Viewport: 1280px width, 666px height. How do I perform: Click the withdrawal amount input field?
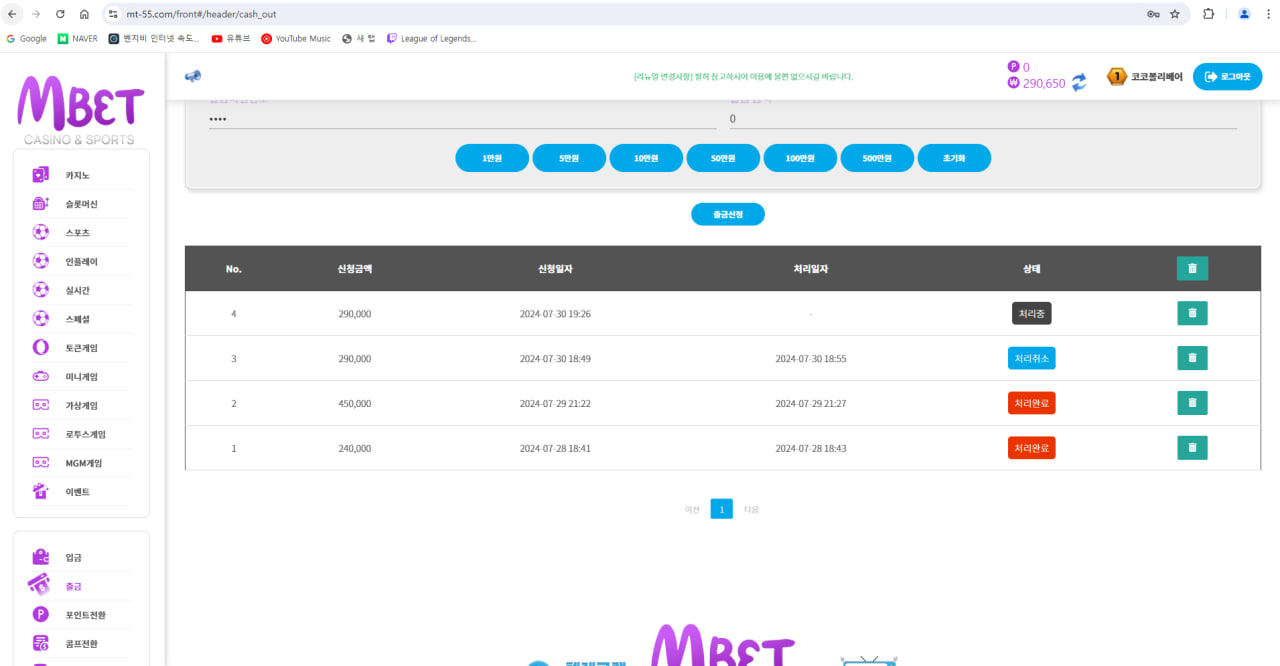coord(982,119)
